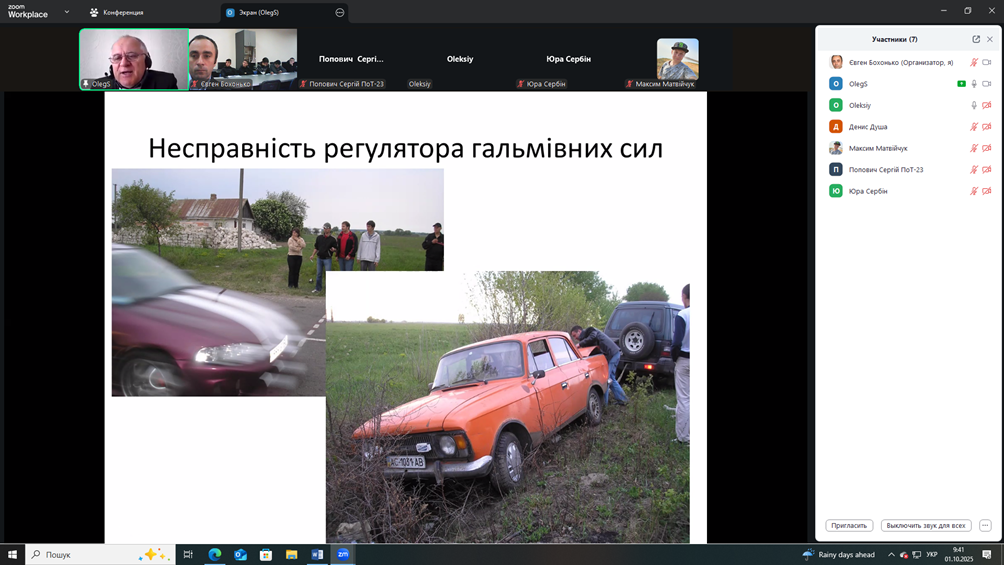Toggle Євген Бохонько's camera icon

click(986, 62)
